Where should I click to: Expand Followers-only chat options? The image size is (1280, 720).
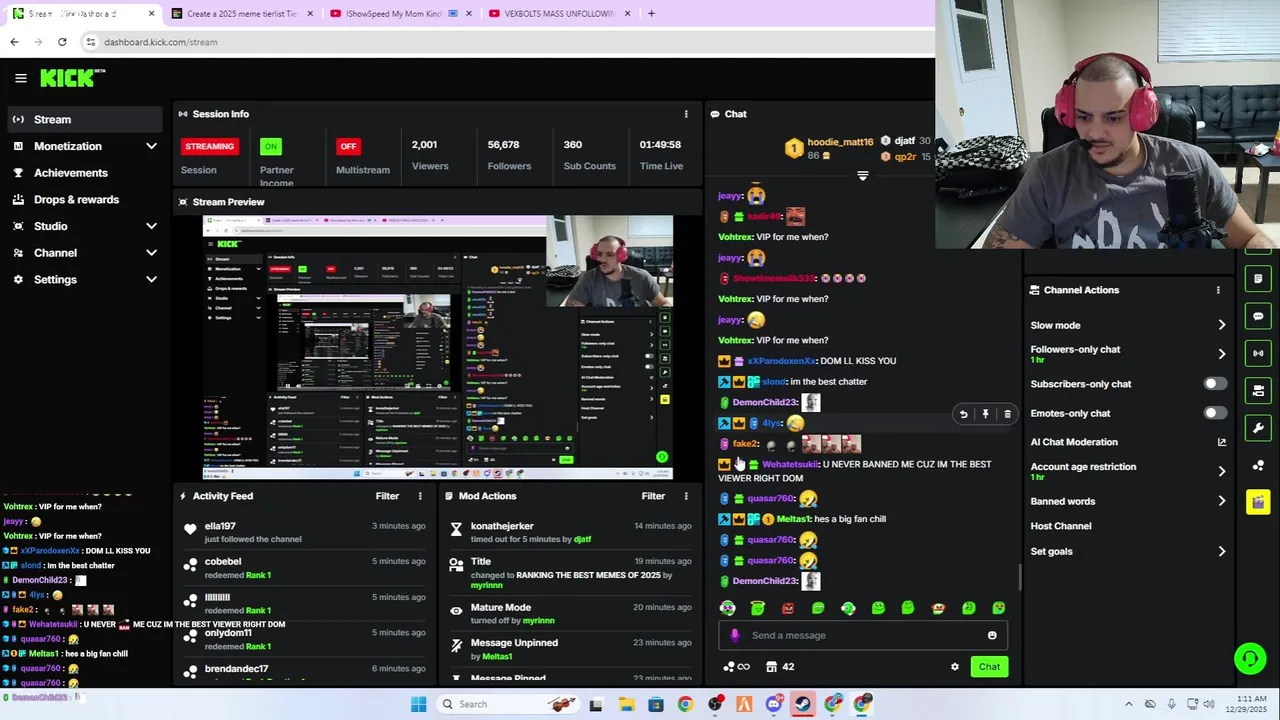(1221, 354)
